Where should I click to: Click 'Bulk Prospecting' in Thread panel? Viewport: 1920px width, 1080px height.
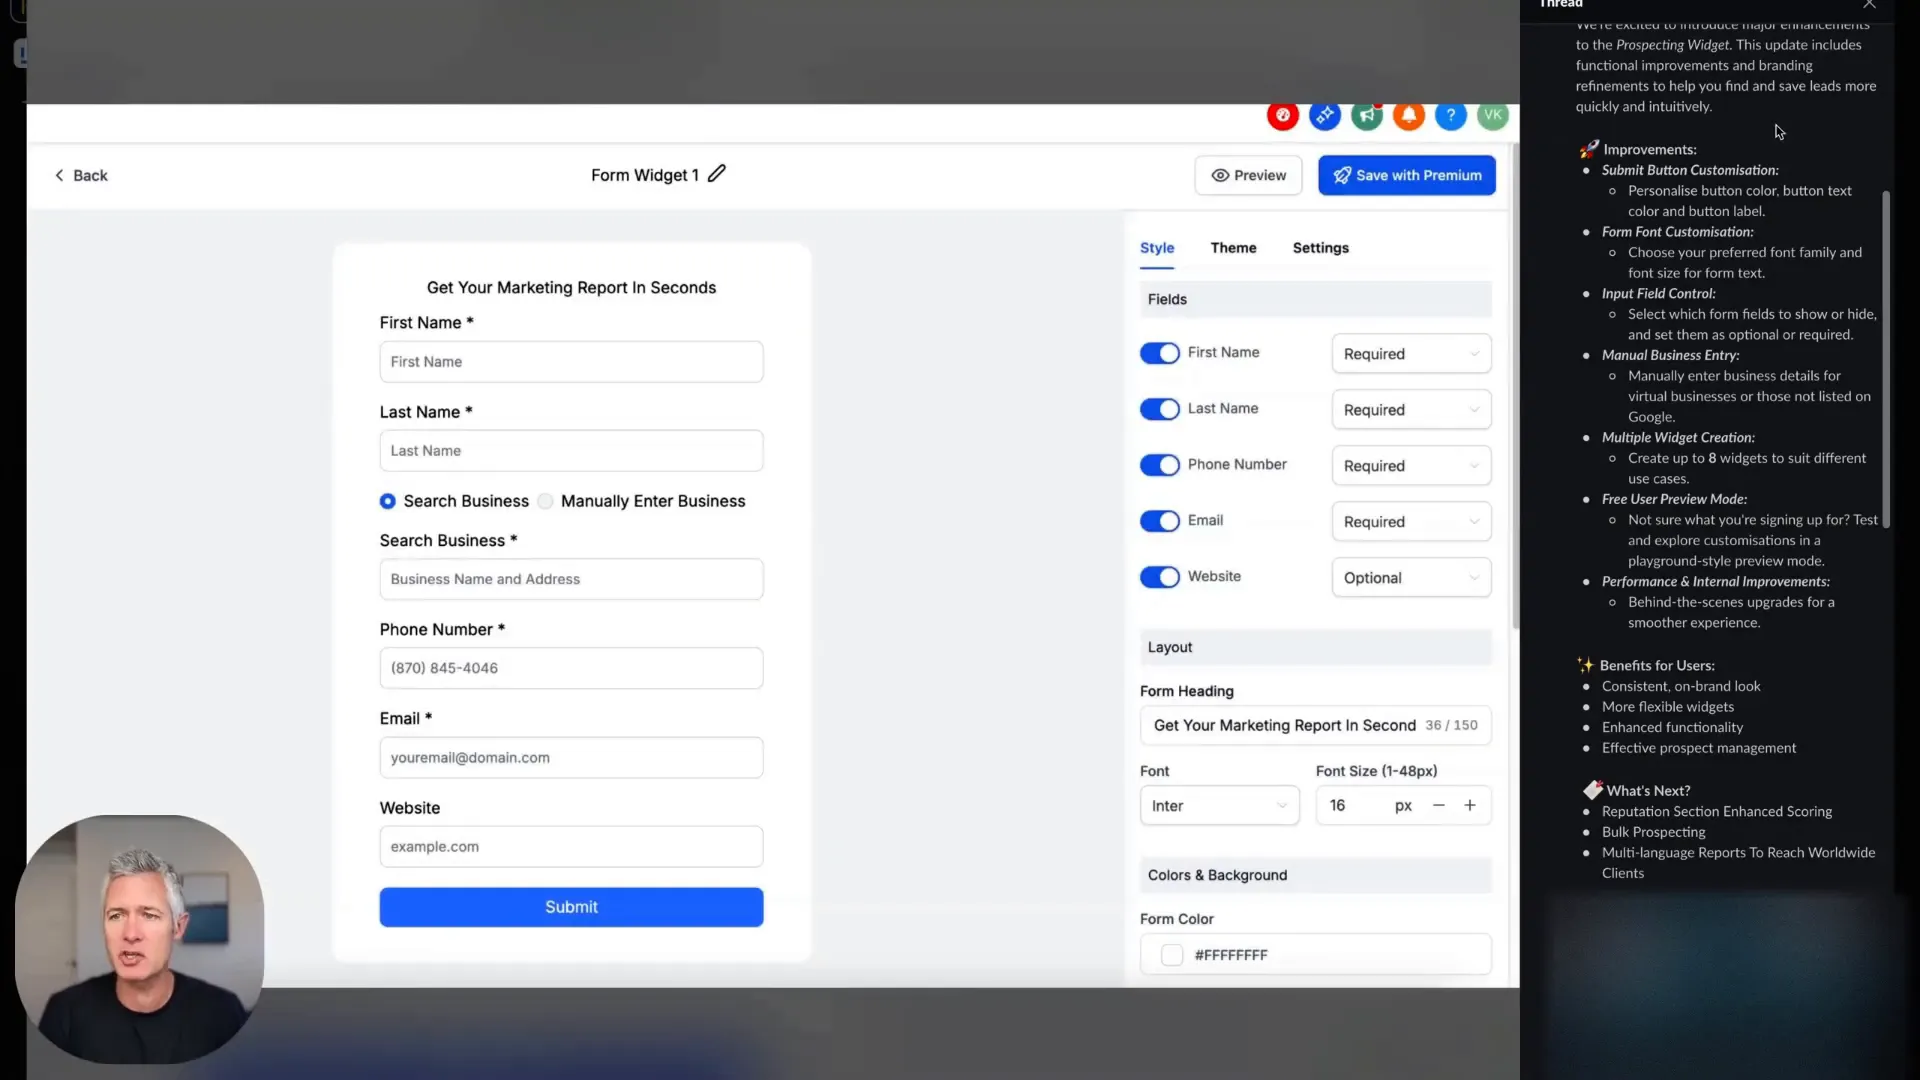[1653, 832]
